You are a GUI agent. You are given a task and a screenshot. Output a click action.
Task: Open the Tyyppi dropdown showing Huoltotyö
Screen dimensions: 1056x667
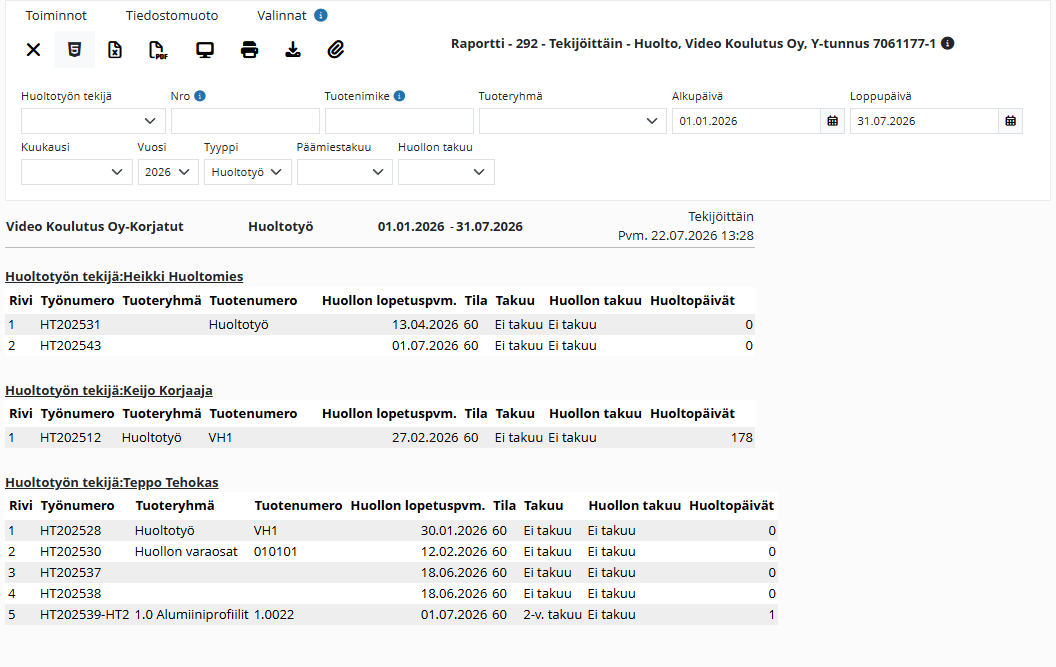tap(247, 172)
